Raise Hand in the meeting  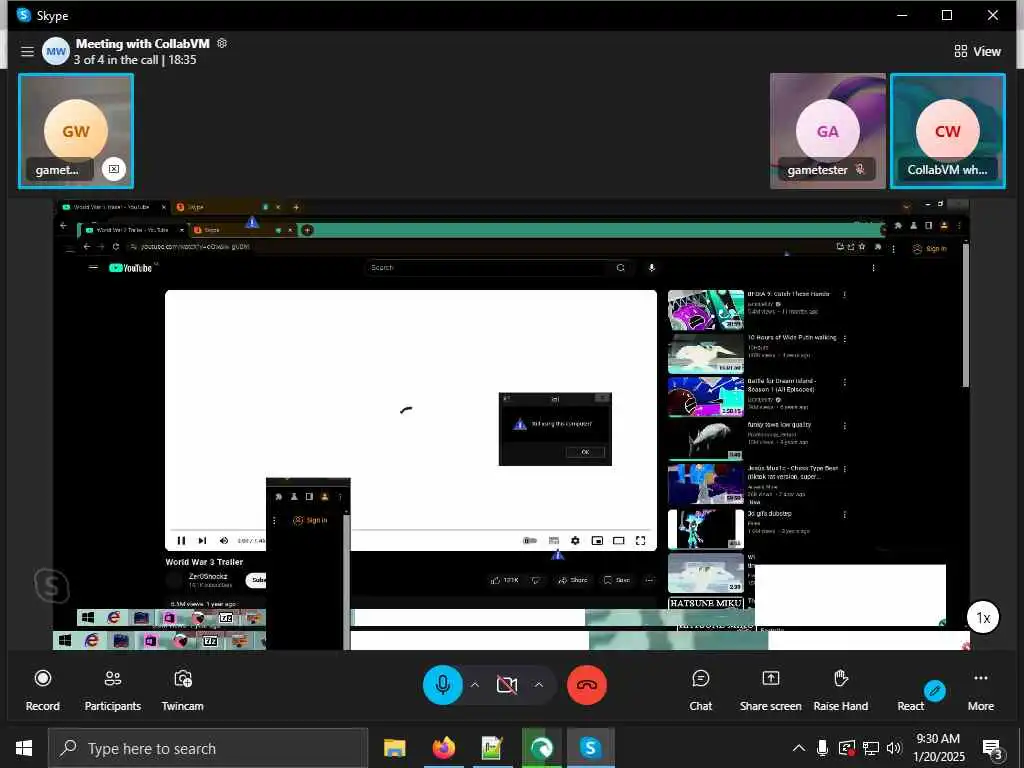(840, 690)
